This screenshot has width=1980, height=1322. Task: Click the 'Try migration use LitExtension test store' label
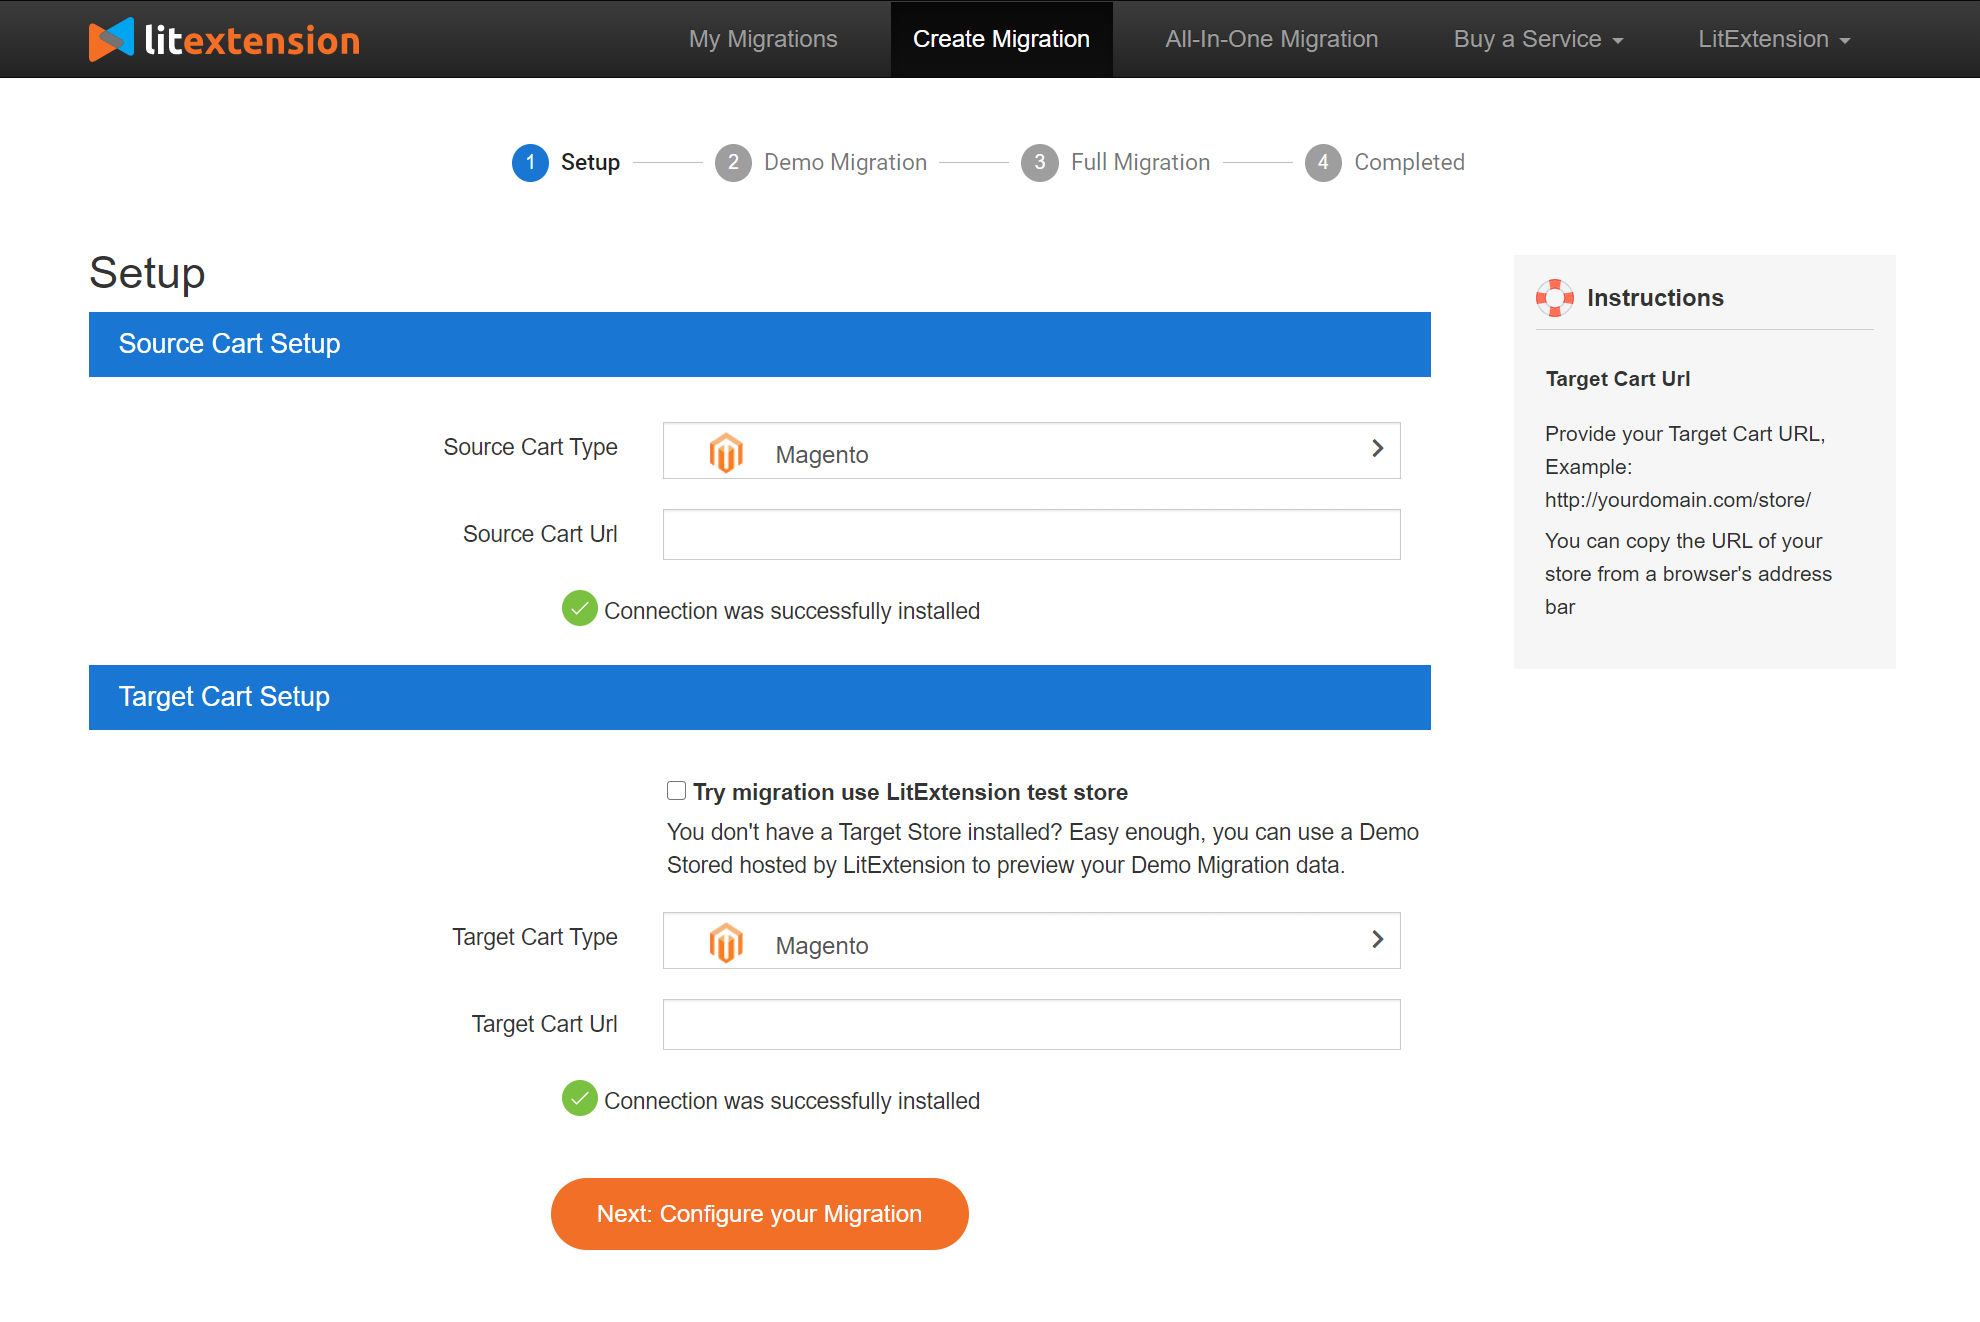pos(910,792)
